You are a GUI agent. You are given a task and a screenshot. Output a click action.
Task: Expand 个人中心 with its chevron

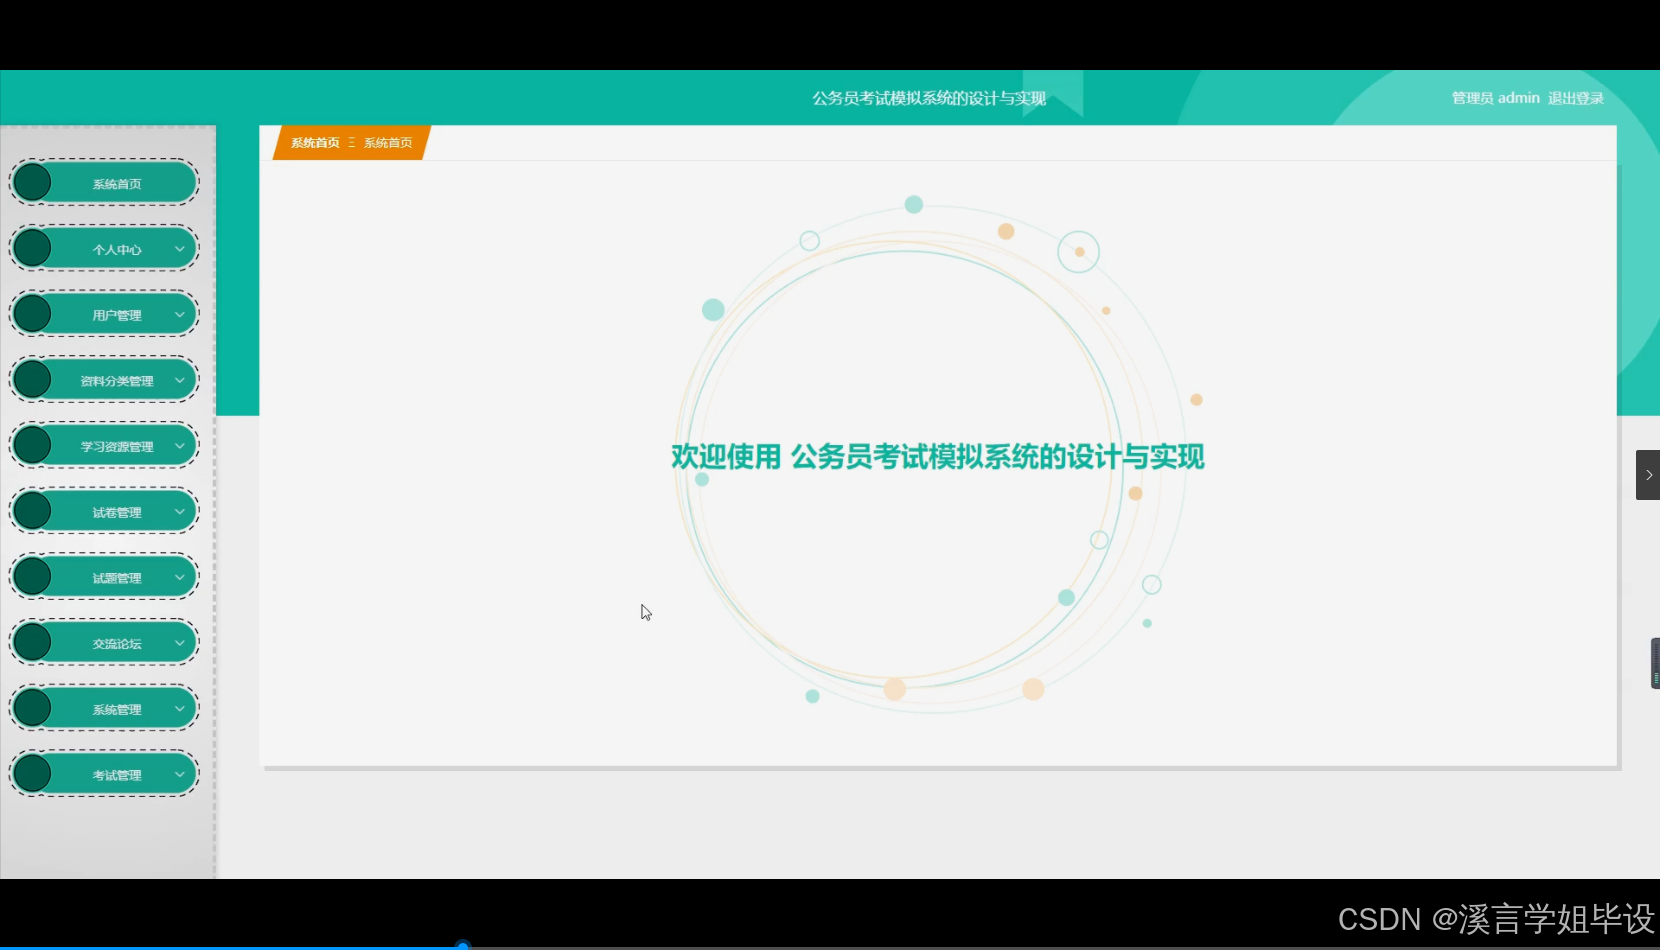pyautogui.click(x=180, y=249)
